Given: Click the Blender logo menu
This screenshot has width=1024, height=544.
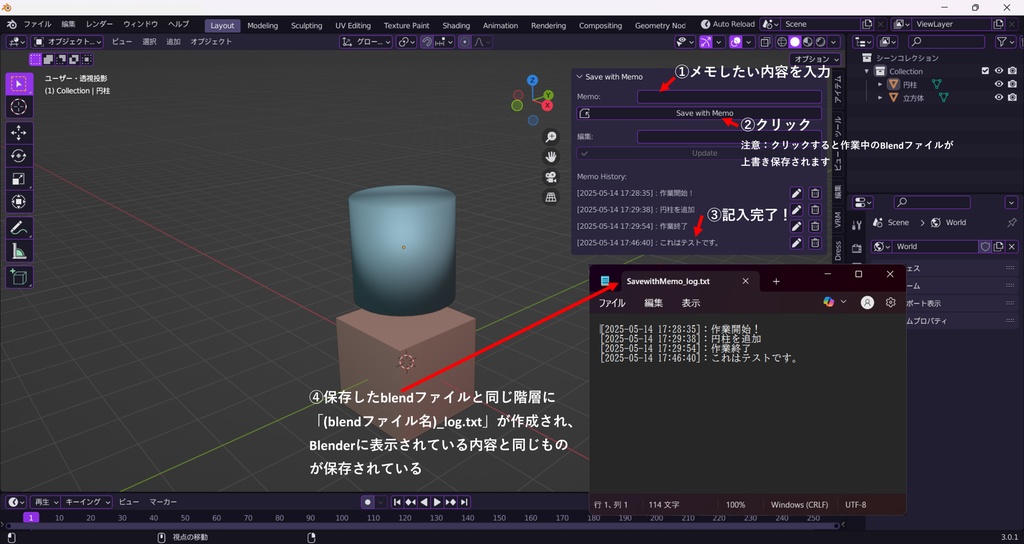Looking at the screenshot, I should [x=11, y=25].
